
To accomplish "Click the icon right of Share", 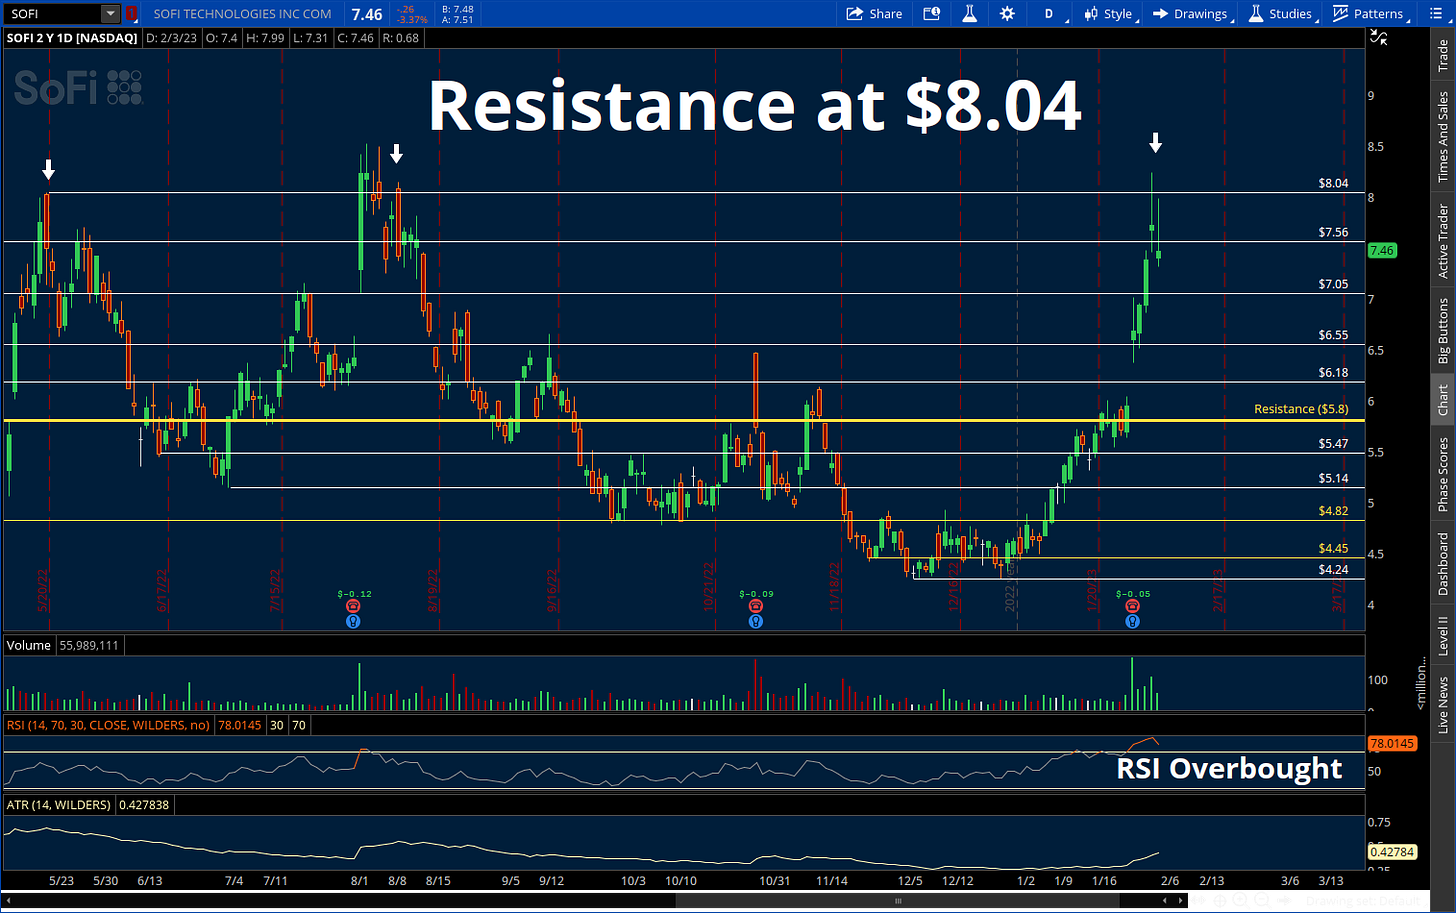I will pyautogui.click(x=932, y=14).
